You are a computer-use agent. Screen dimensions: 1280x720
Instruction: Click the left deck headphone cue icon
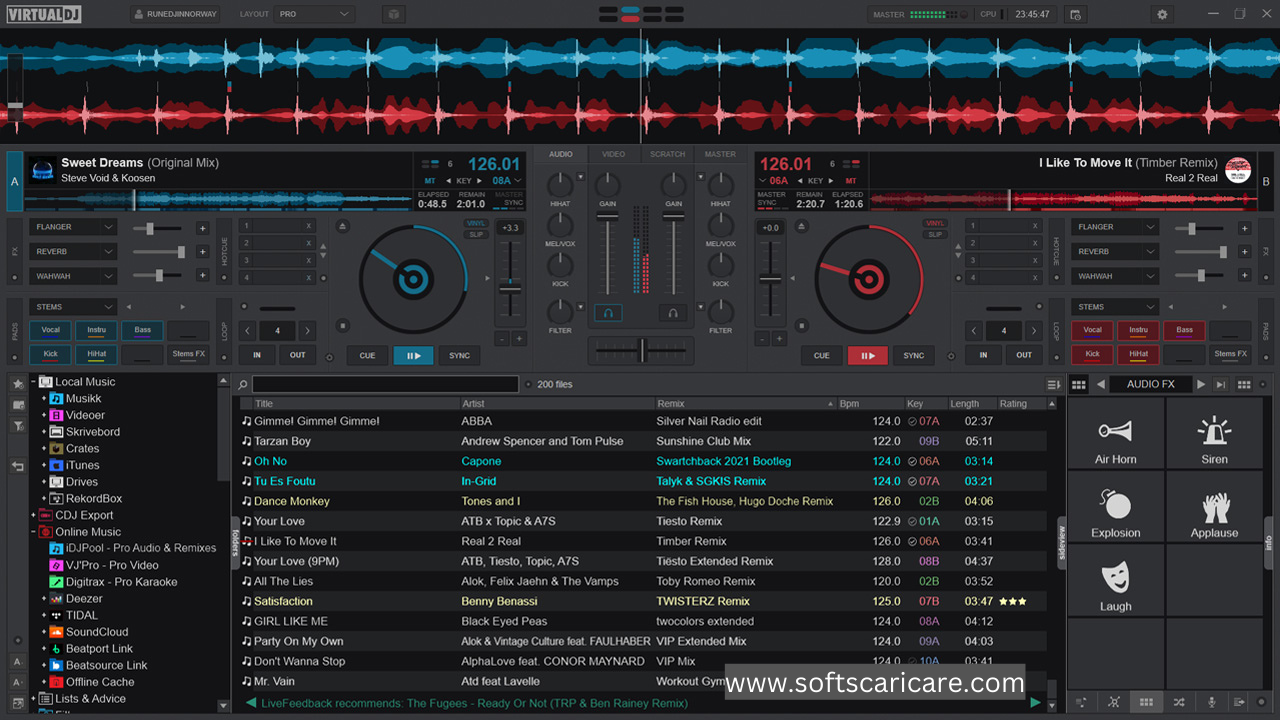(x=608, y=313)
